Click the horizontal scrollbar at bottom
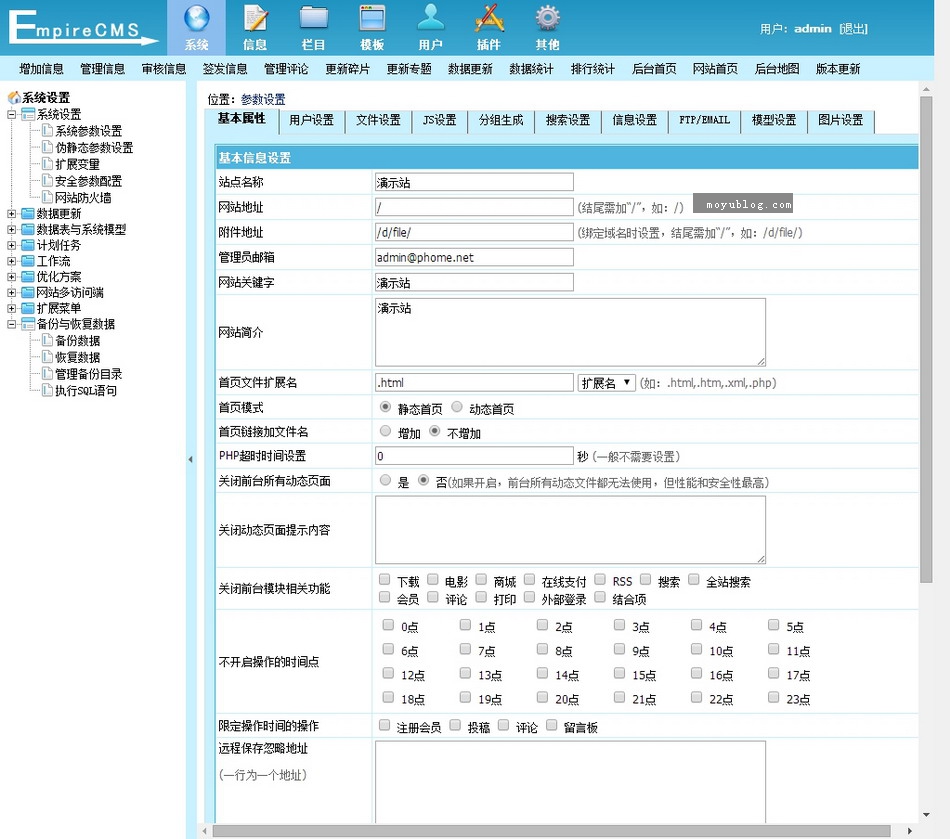The width and height of the screenshot is (950, 839). pyautogui.click(x=551, y=831)
